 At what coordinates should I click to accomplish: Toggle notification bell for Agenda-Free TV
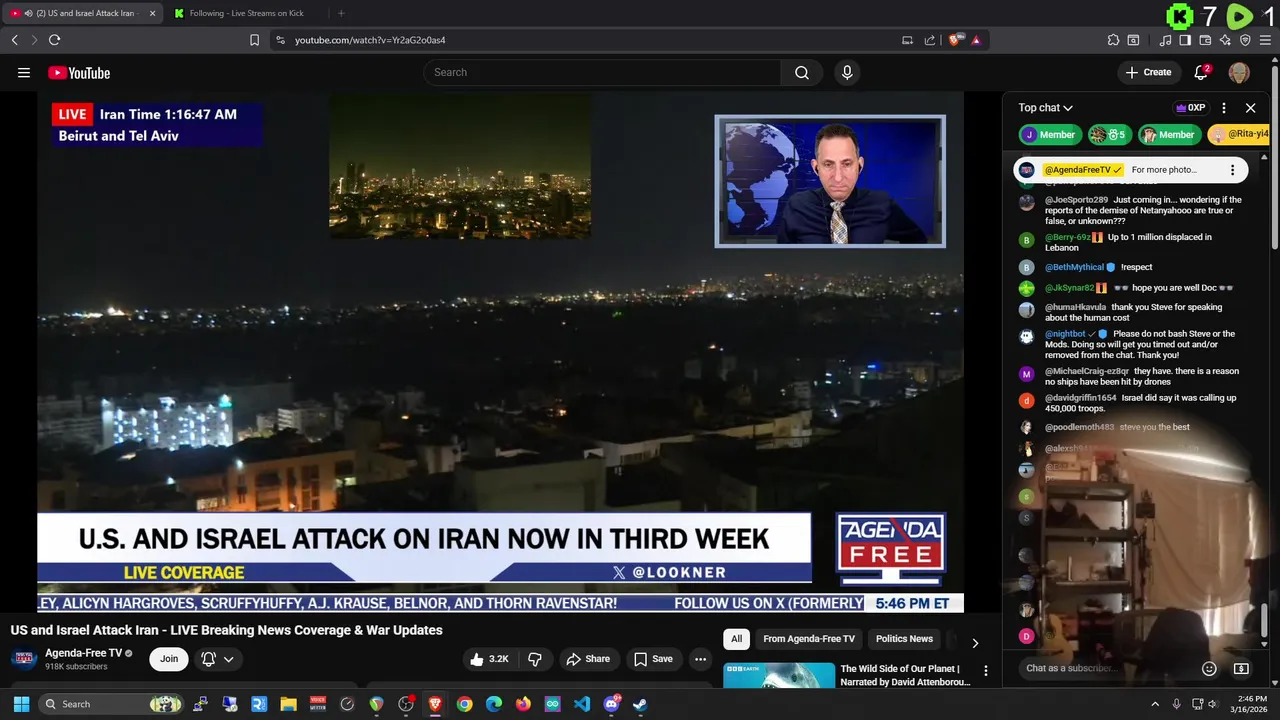pyautogui.click(x=208, y=659)
